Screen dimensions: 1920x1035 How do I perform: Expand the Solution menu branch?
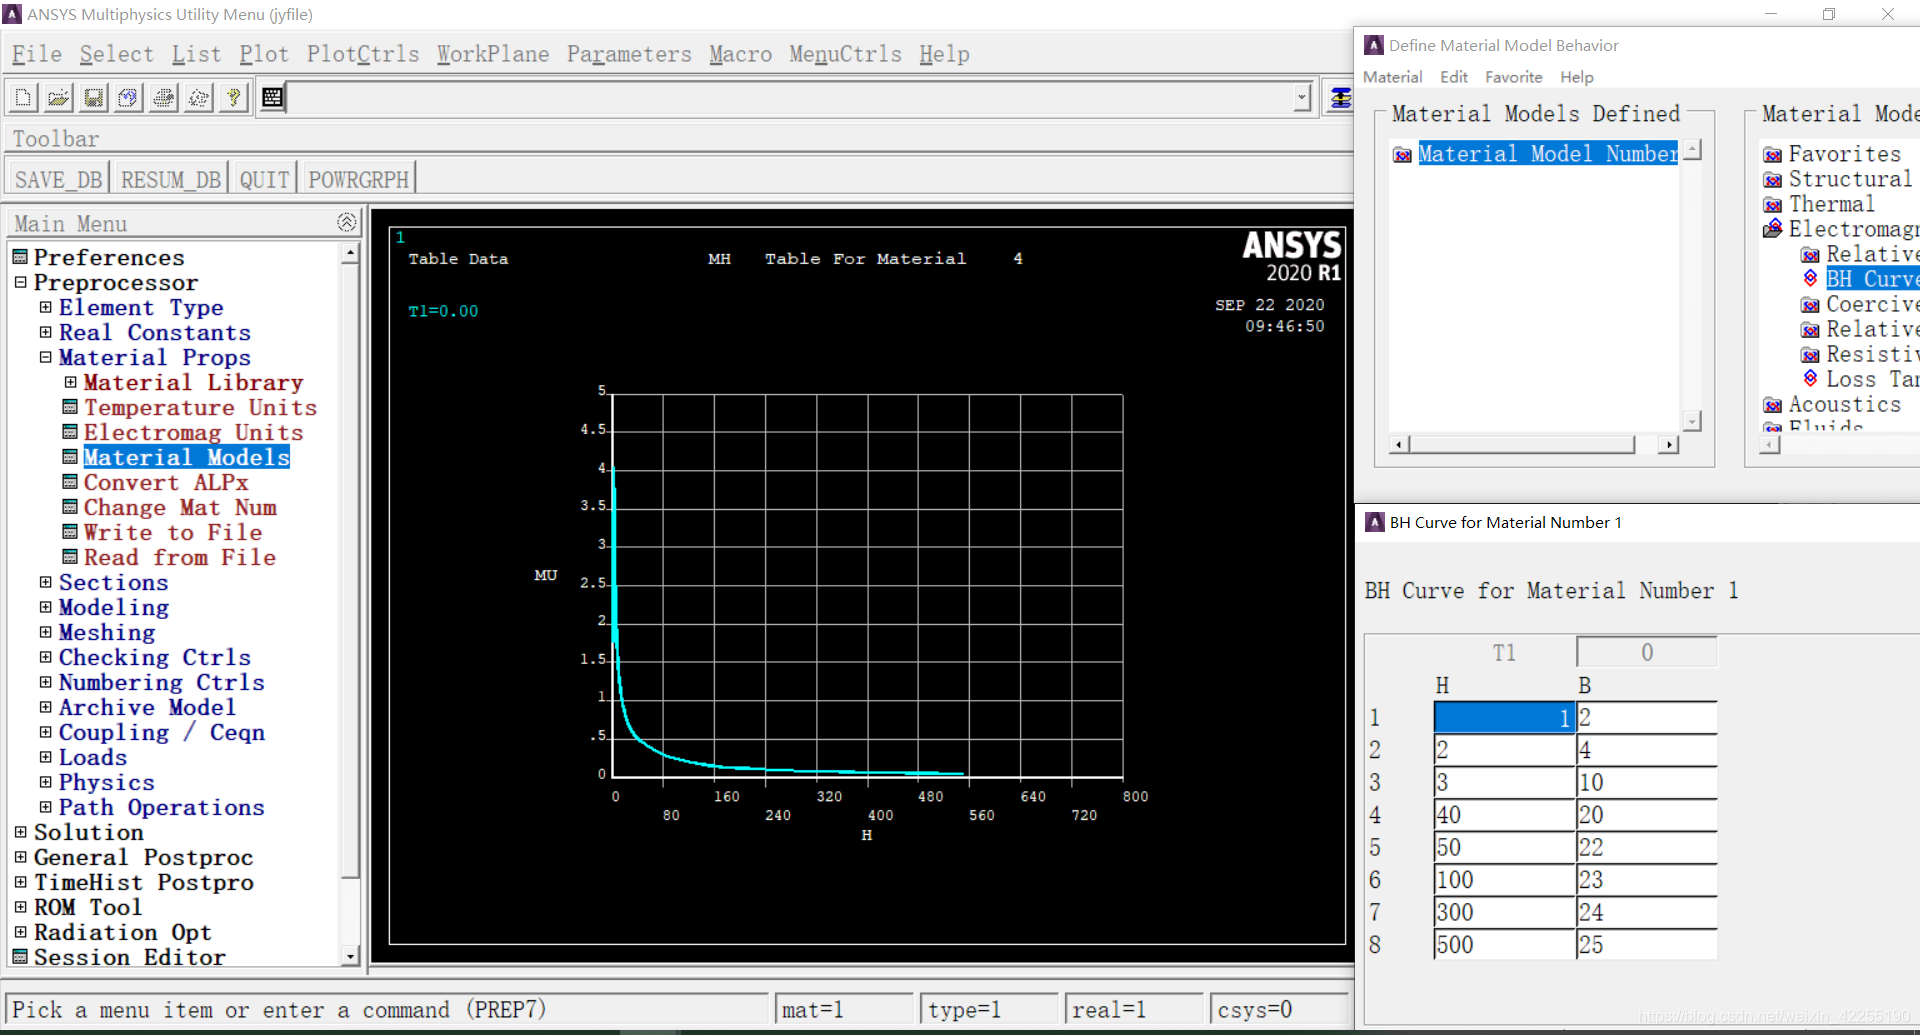coord(20,832)
